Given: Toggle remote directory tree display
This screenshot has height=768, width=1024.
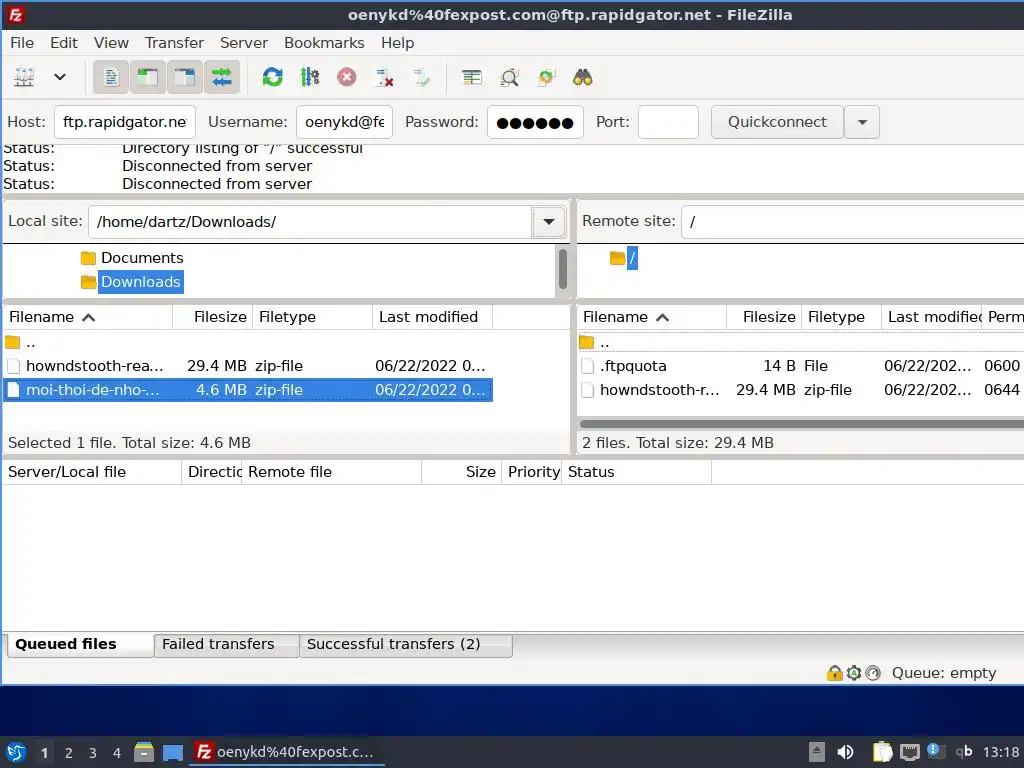Looking at the screenshot, I should tap(185, 78).
